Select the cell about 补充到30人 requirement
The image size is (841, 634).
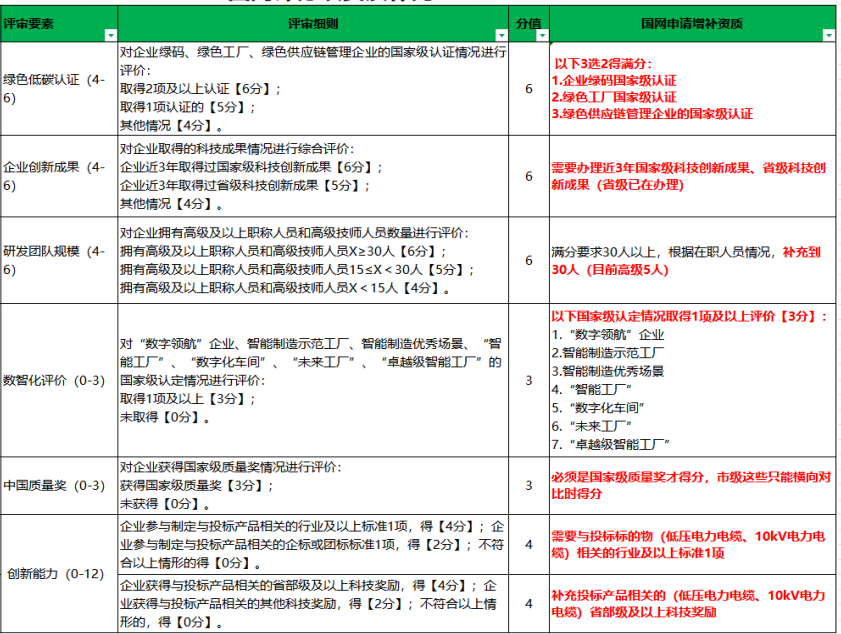point(690,260)
